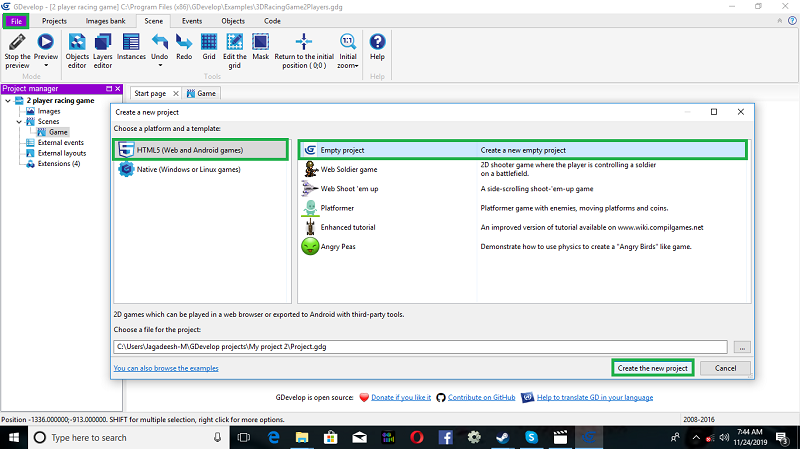This screenshot has height=449, width=800.
Task: Return to the initial position (0;0)
Action: tap(304, 51)
